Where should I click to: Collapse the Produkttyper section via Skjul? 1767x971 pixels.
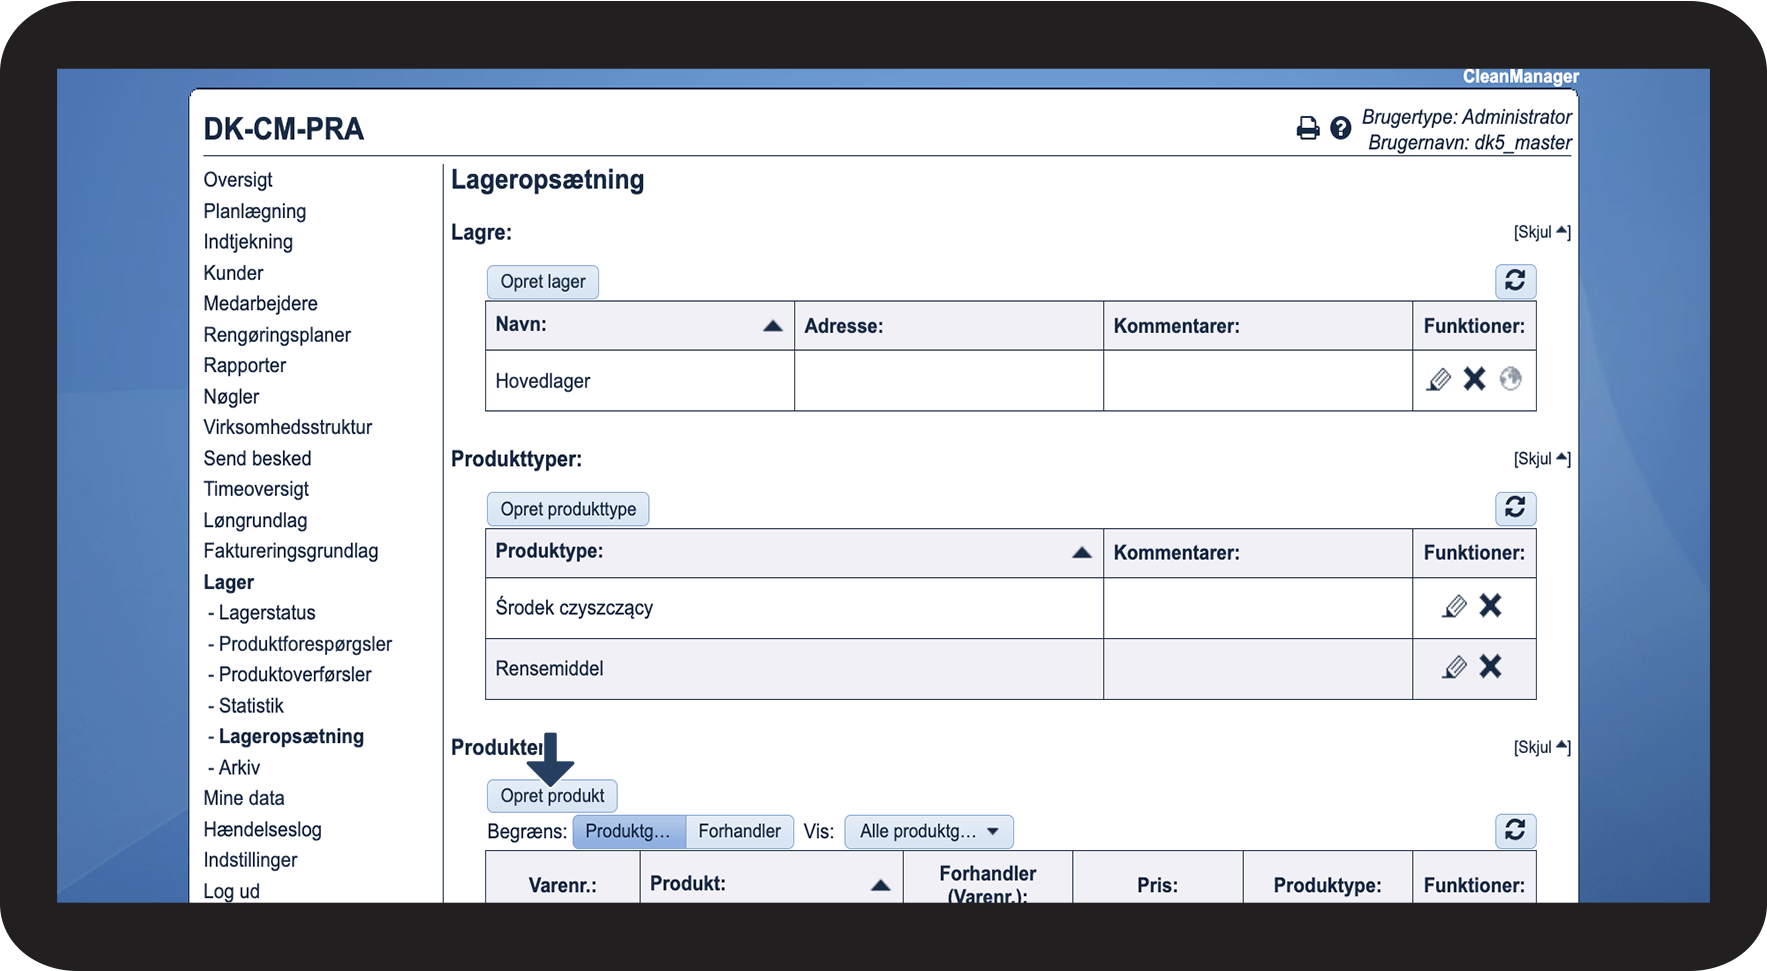click(x=1542, y=459)
